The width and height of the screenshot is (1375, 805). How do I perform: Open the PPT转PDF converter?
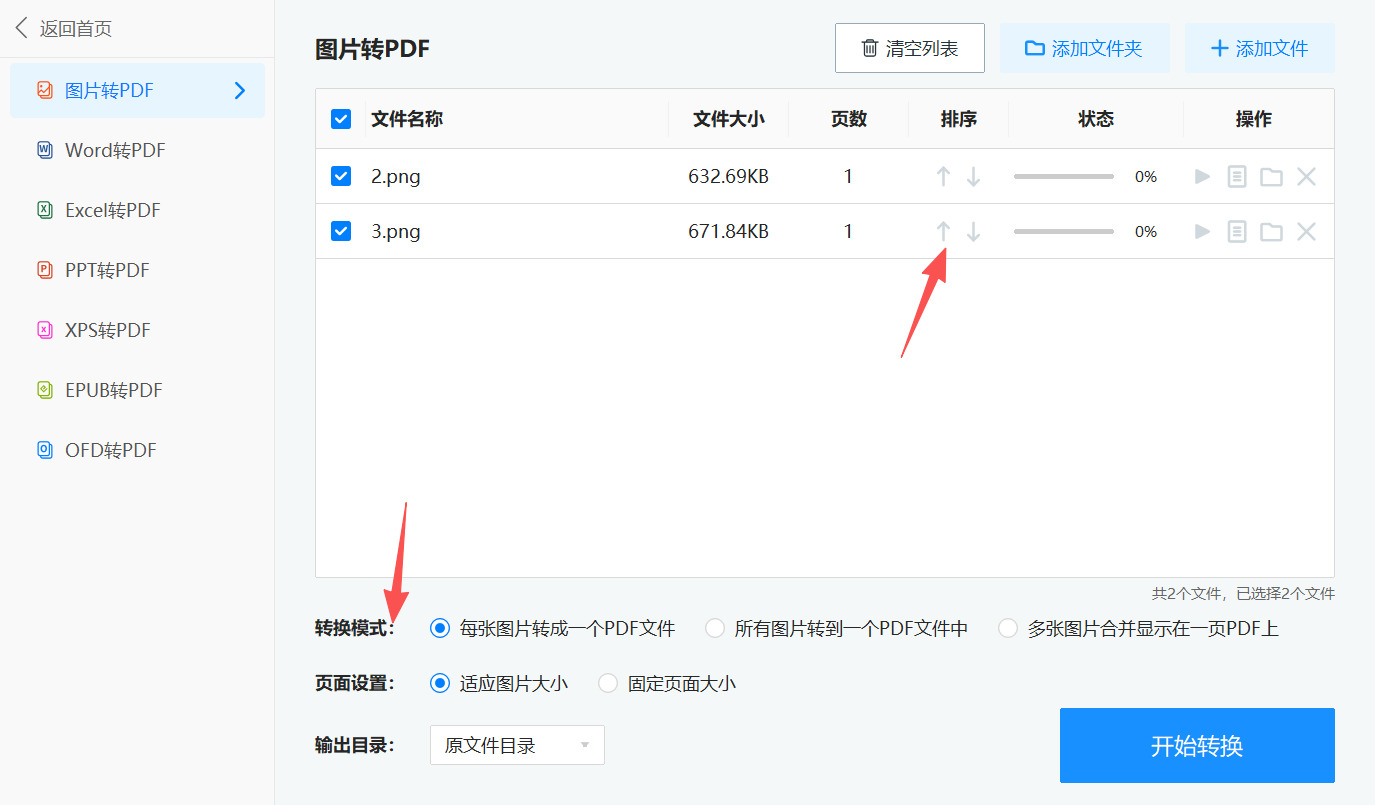point(100,270)
